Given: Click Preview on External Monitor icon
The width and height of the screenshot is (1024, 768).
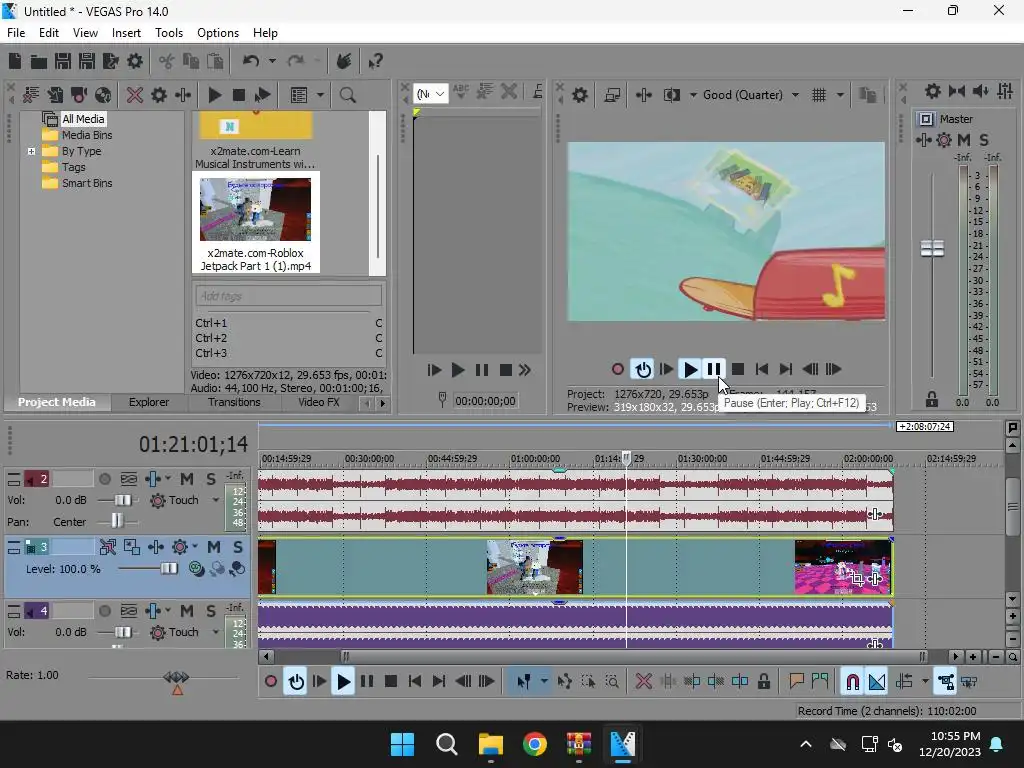Looking at the screenshot, I should coord(612,95).
